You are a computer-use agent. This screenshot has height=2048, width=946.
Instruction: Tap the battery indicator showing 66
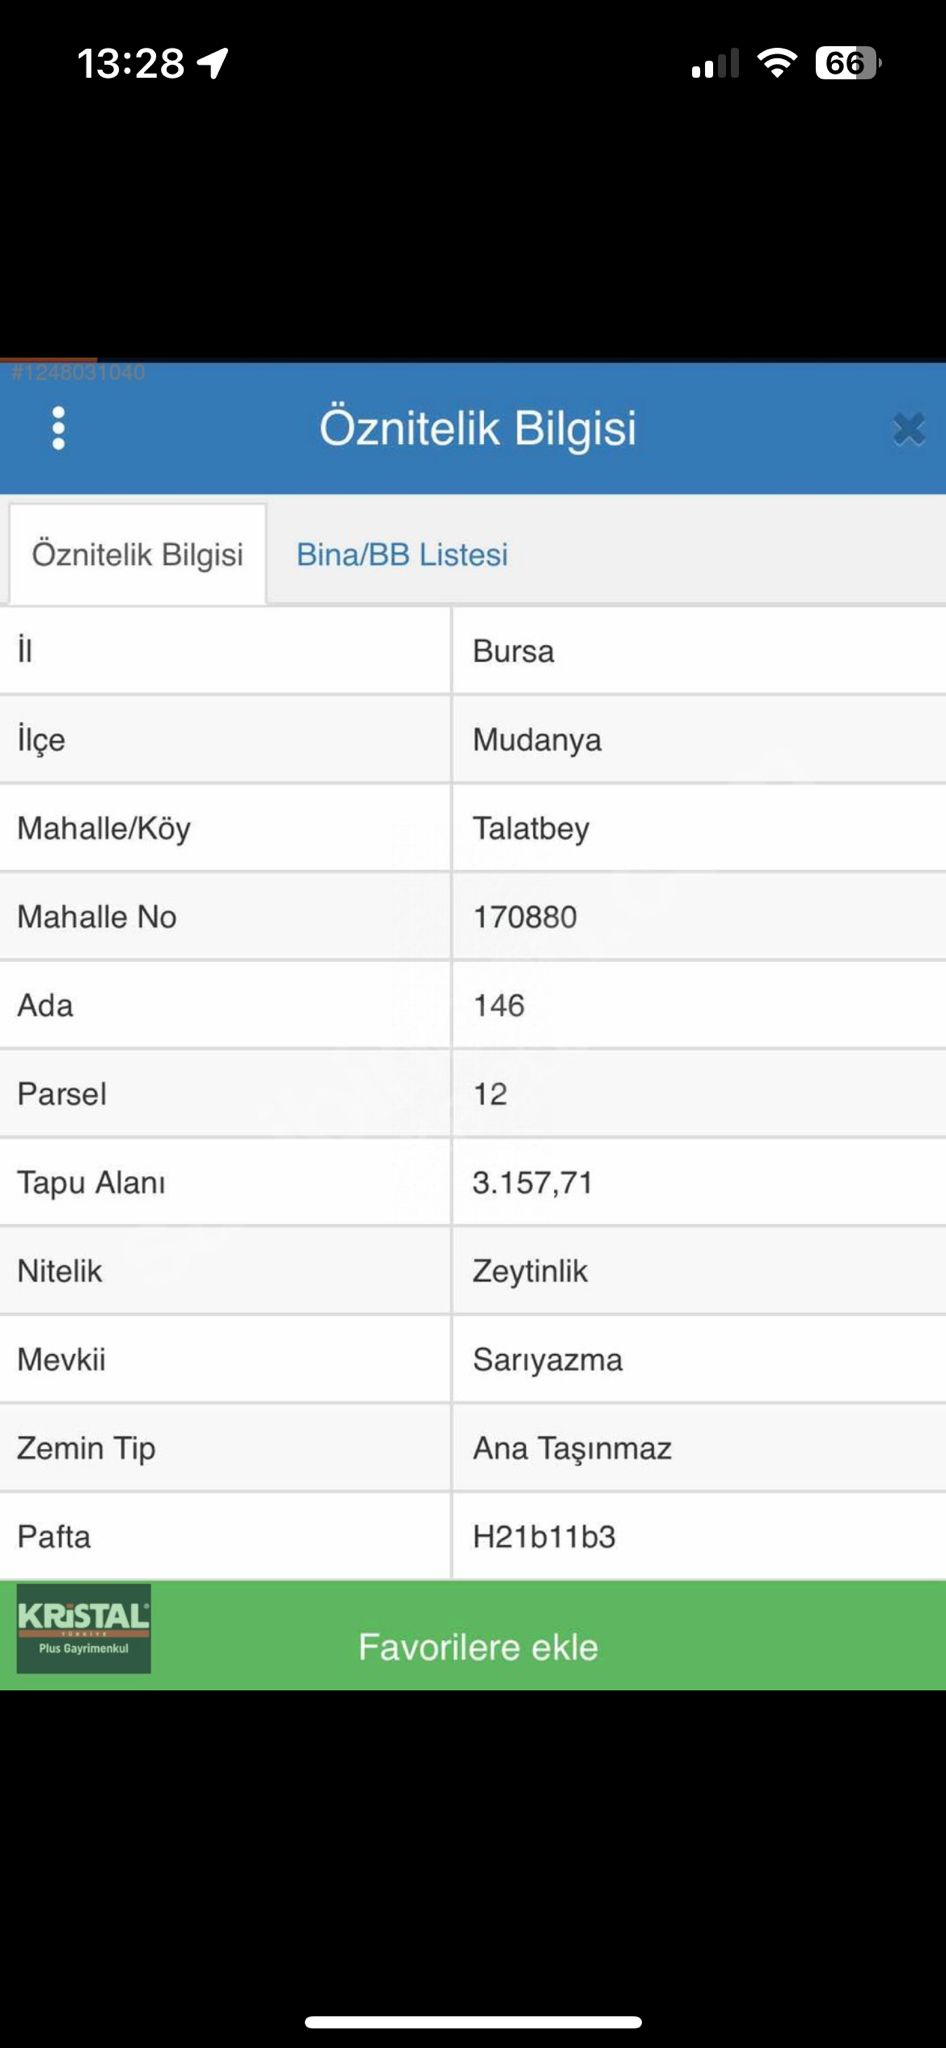tap(847, 63)
